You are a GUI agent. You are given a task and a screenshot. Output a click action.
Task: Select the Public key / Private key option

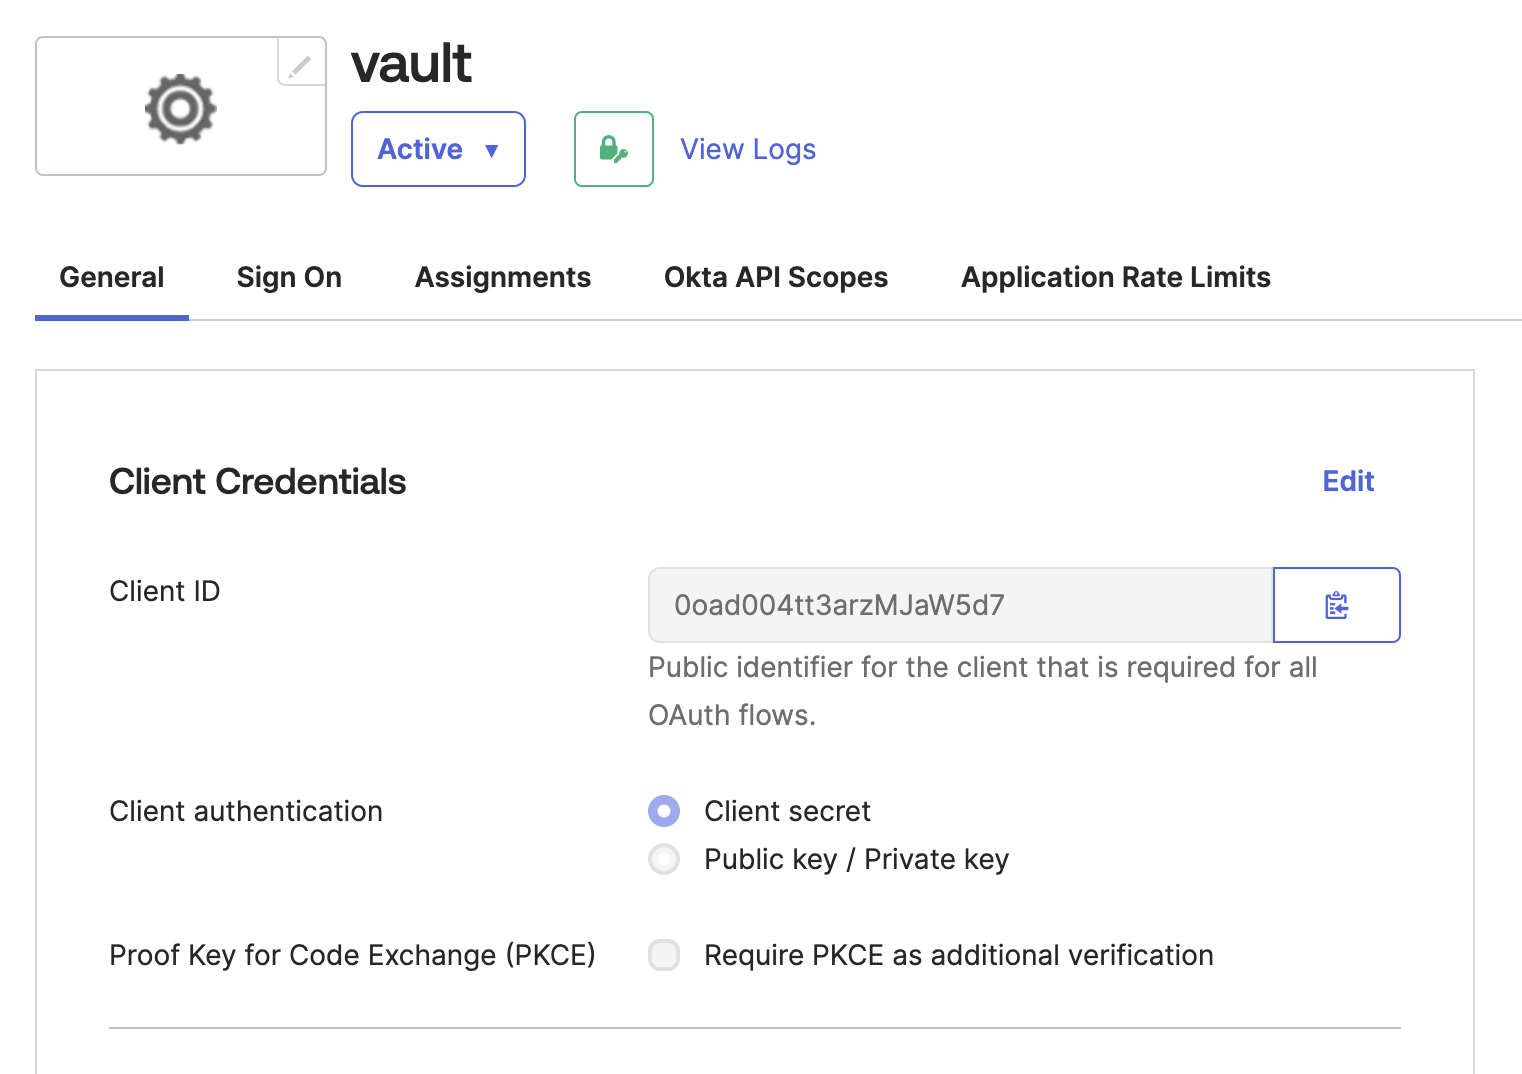(x=664, y=859)
